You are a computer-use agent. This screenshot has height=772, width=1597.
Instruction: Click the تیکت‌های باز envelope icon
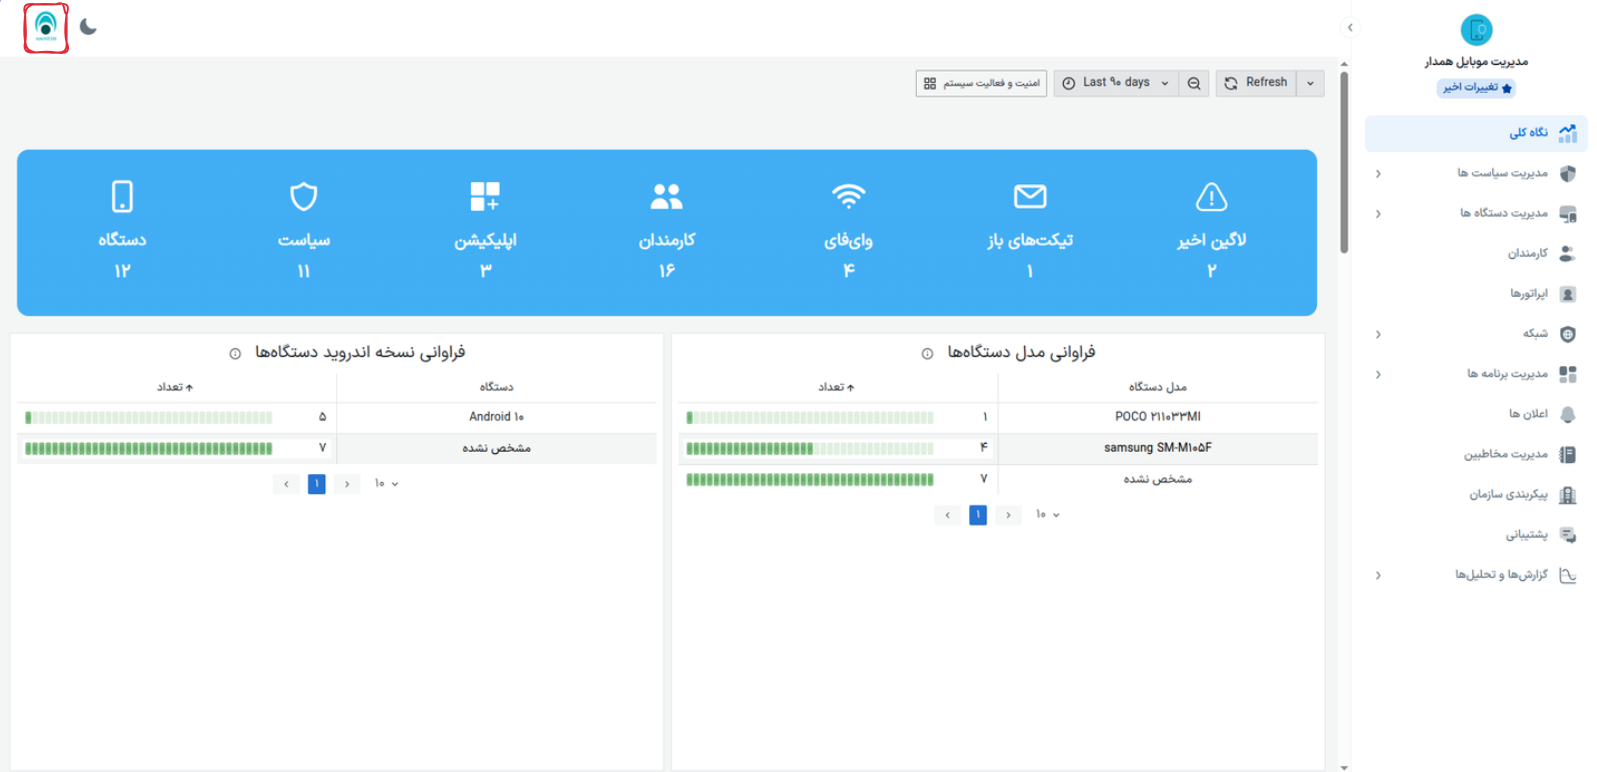pyautogui.click(x=1029, y=197)
